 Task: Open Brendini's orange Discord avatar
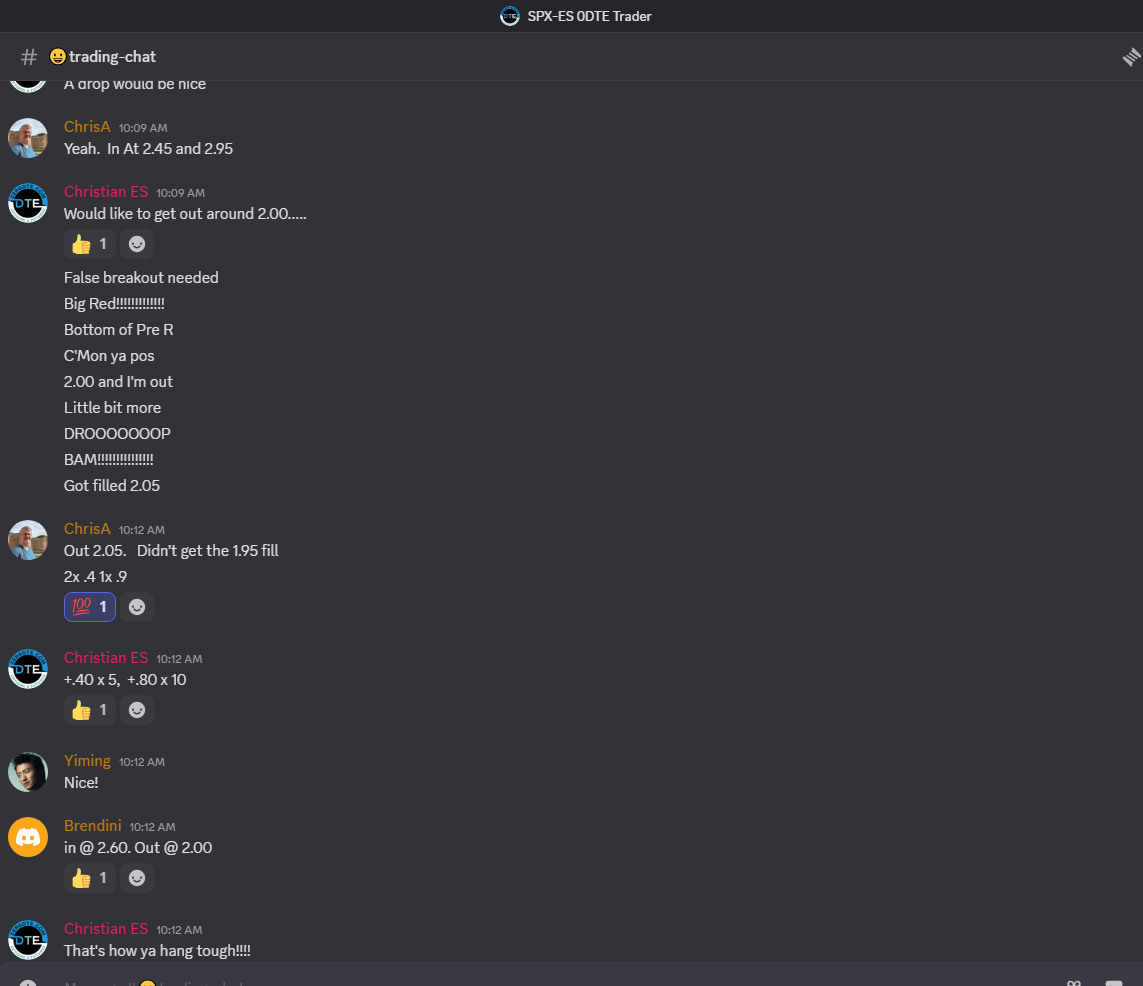[28, 837]
